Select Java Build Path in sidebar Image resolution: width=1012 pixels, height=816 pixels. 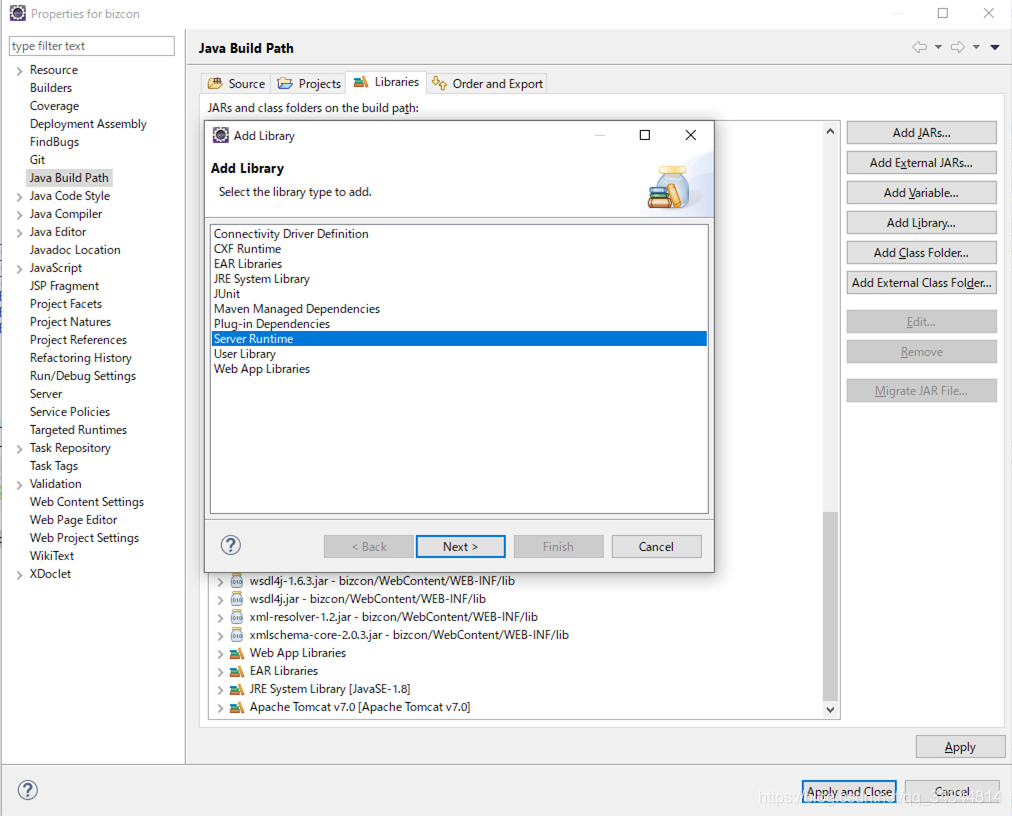69,178
